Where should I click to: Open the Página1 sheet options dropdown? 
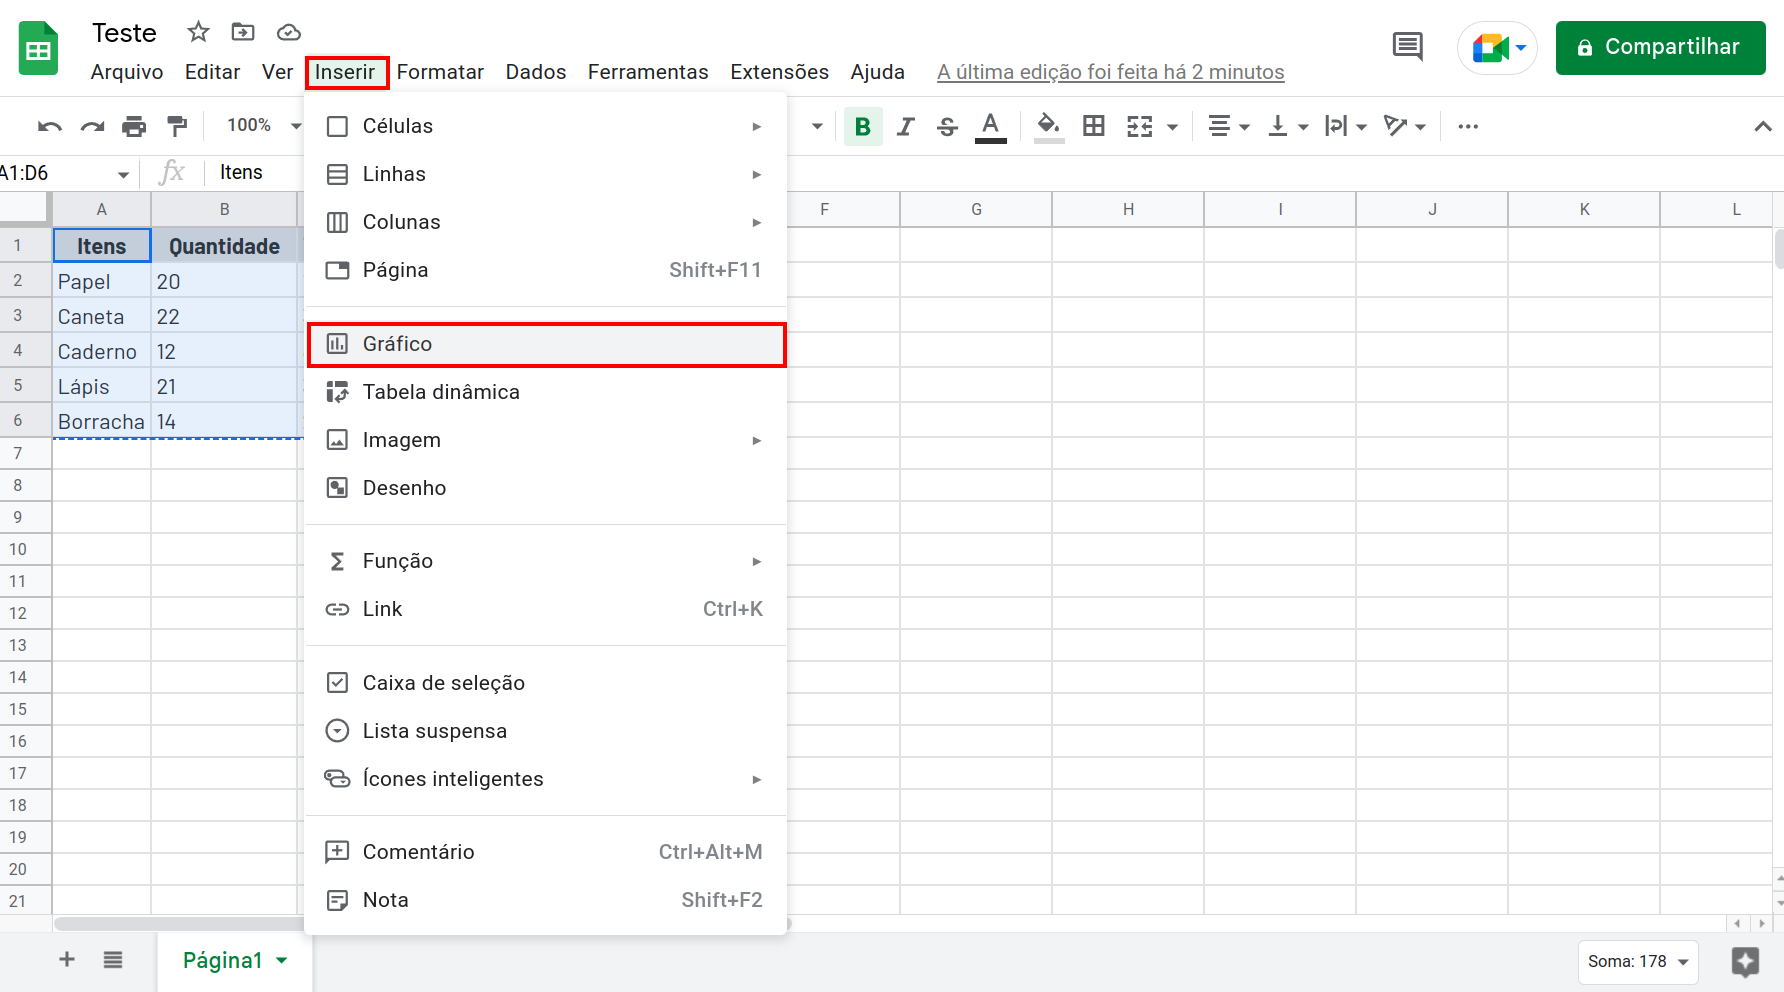click(x=281, y=960)
